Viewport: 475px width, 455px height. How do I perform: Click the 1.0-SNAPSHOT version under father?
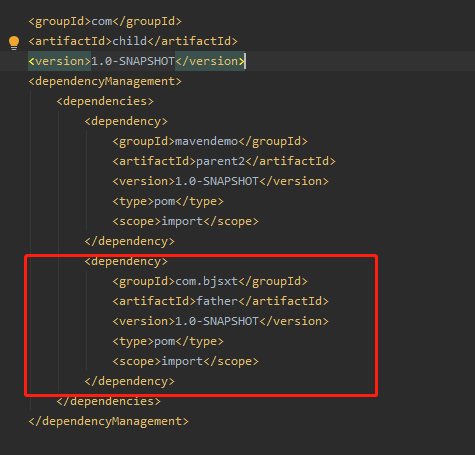click(x=217, y=321)
